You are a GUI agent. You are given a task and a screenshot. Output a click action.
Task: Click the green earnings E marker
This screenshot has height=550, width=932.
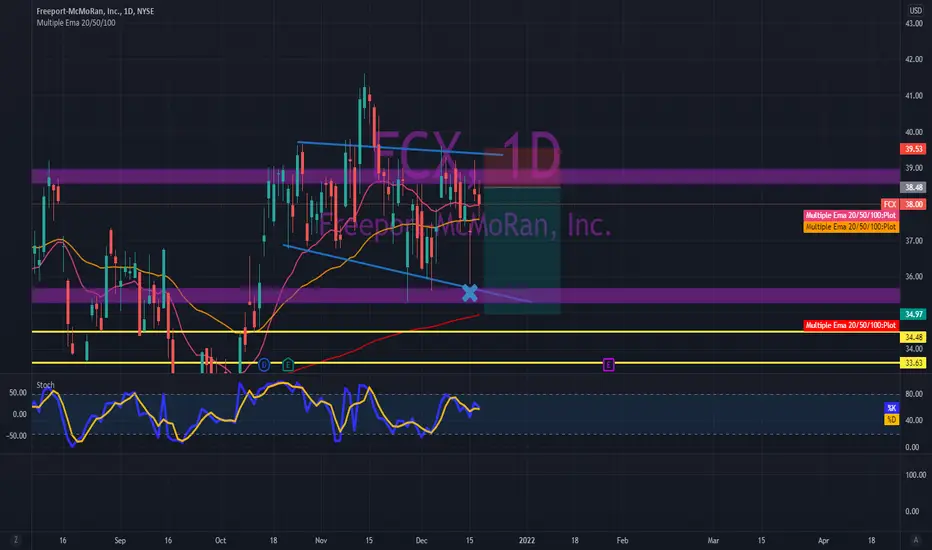point(288,364)
